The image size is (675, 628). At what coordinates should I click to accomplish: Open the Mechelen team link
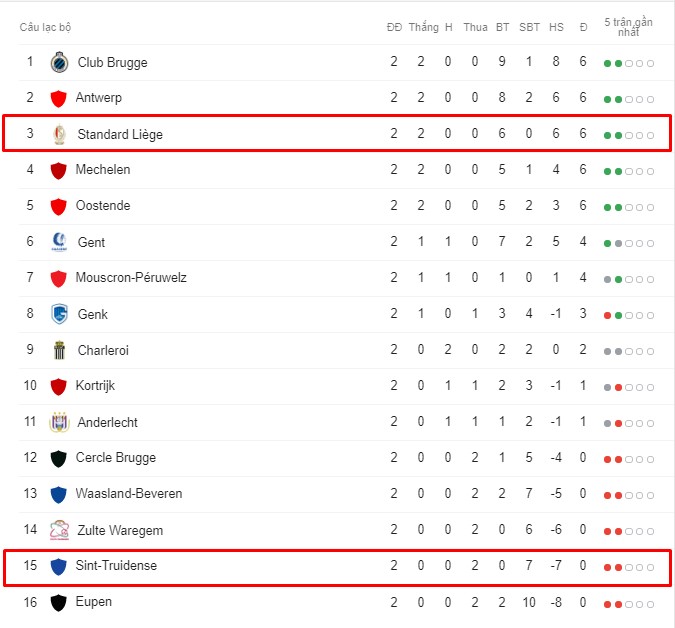click(x=103, y=170)
